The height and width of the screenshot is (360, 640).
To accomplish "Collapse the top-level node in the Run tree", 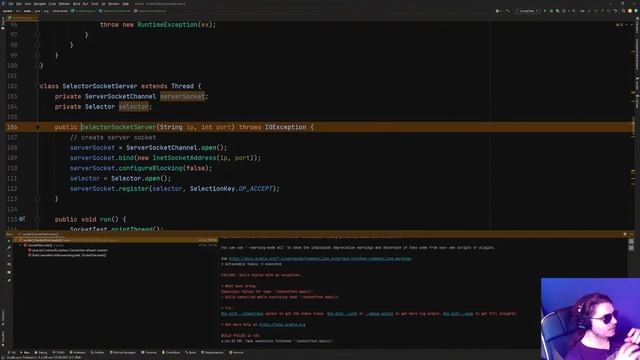I will click(x=16, y=240).
